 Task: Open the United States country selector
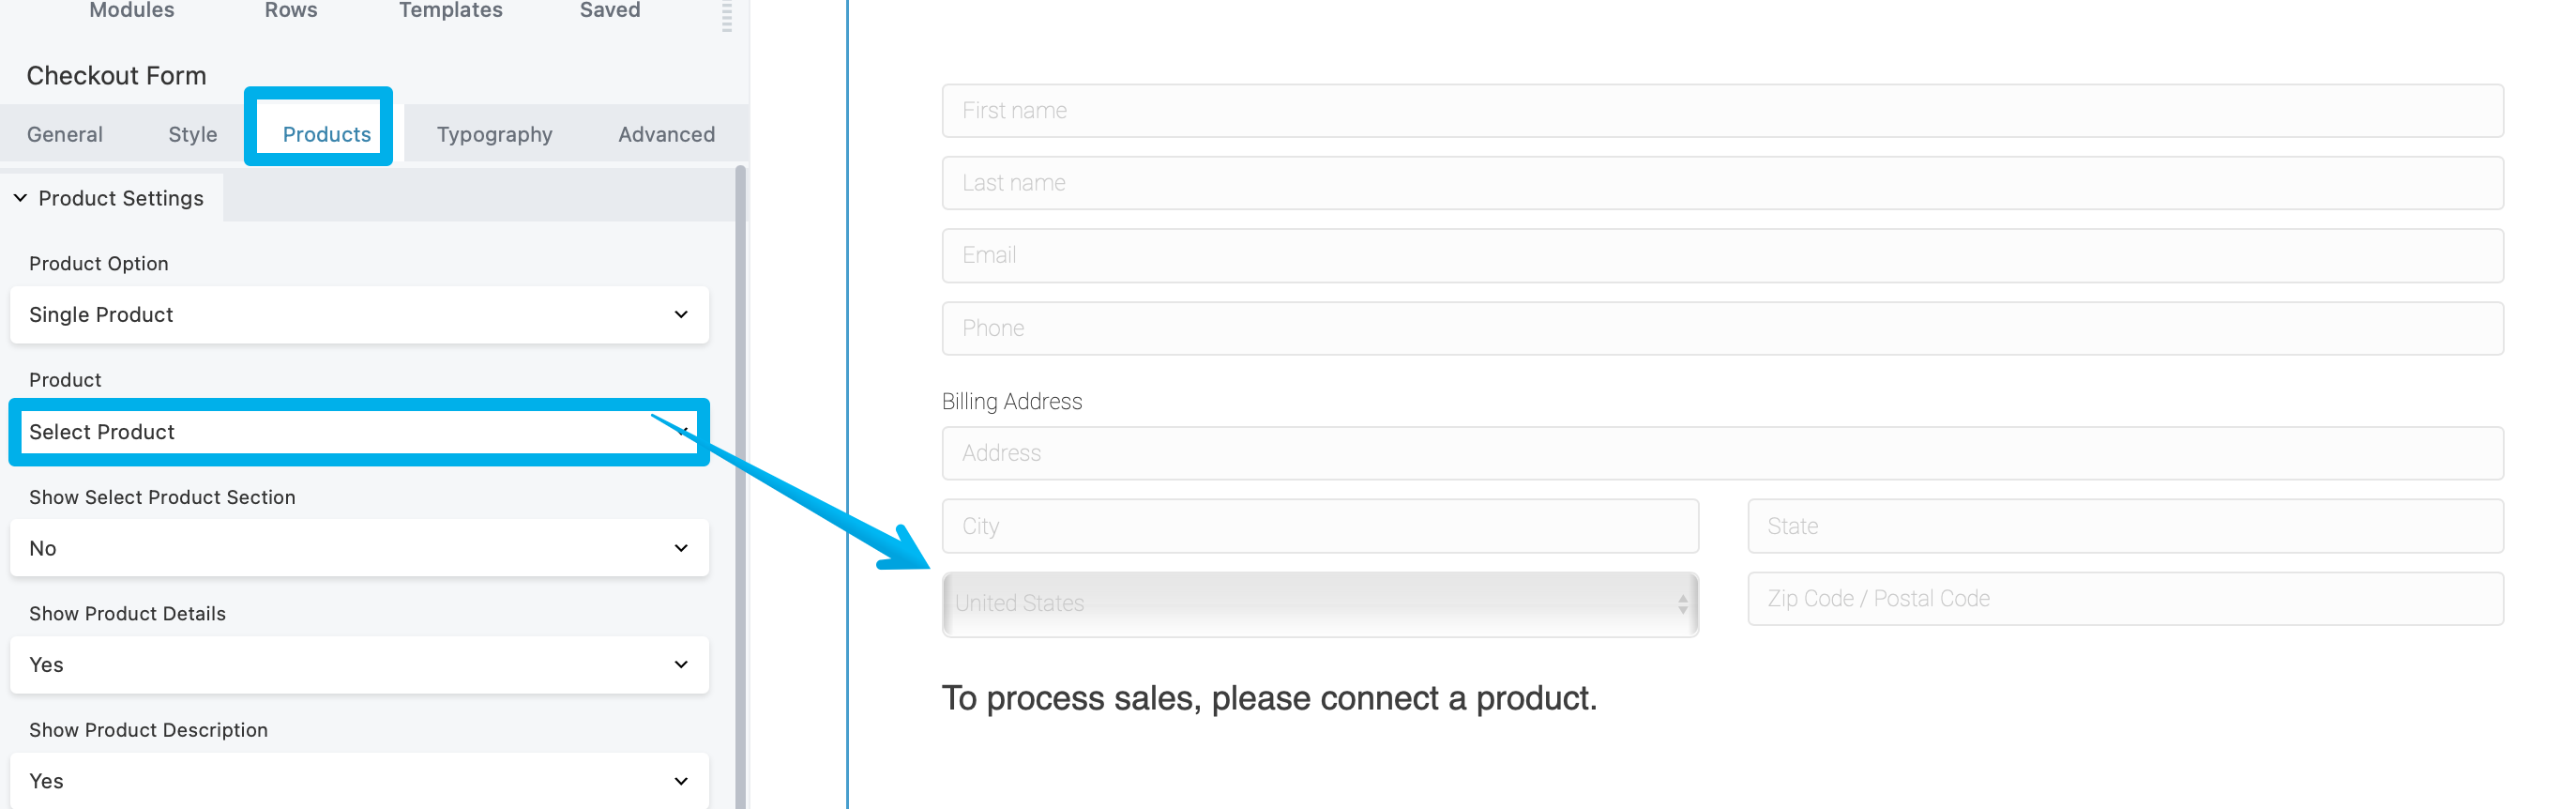[x=1319, y=603]
